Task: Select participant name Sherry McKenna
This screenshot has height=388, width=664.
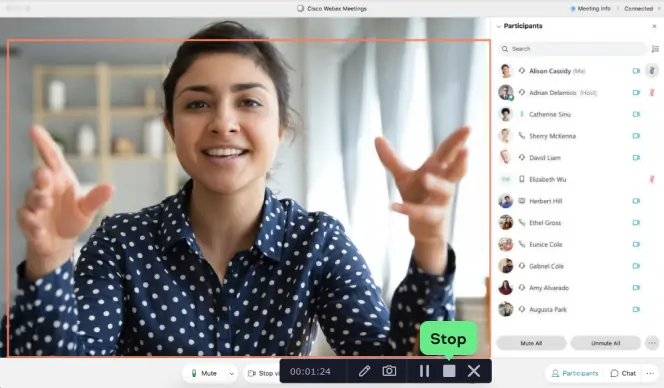Action: [552, 136]
